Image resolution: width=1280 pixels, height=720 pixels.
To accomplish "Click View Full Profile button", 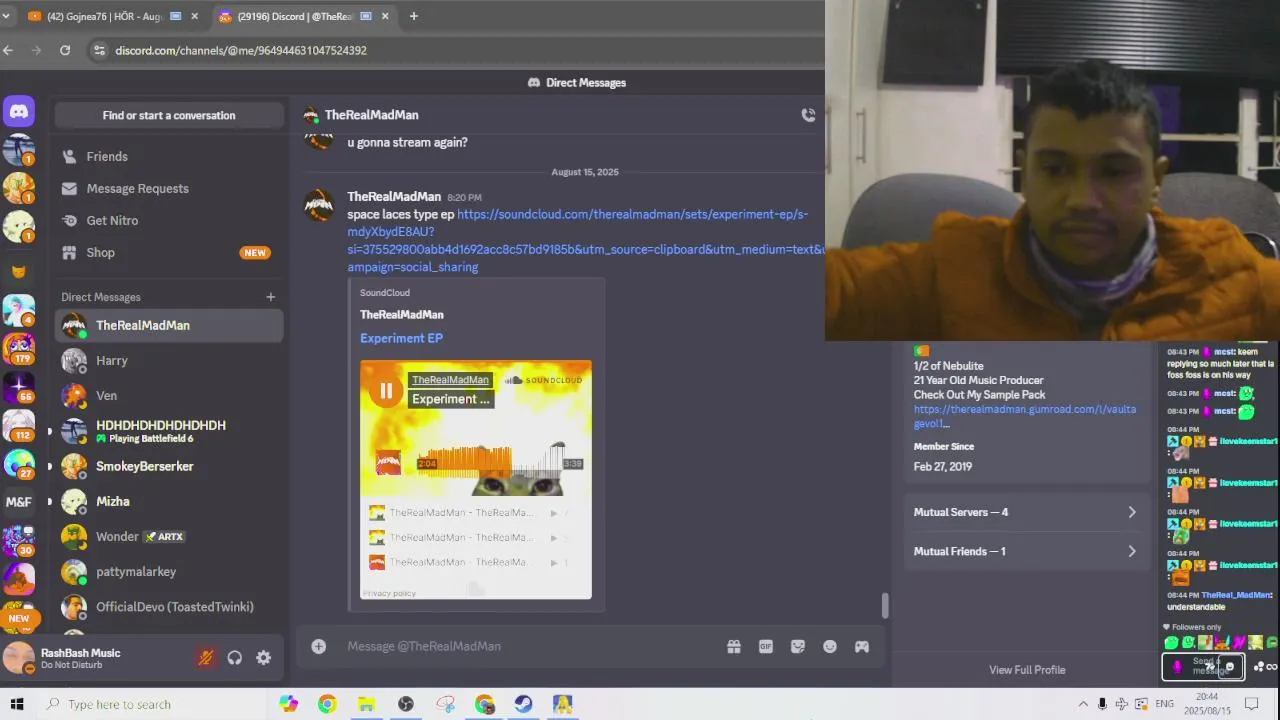I will (1027, 670).
